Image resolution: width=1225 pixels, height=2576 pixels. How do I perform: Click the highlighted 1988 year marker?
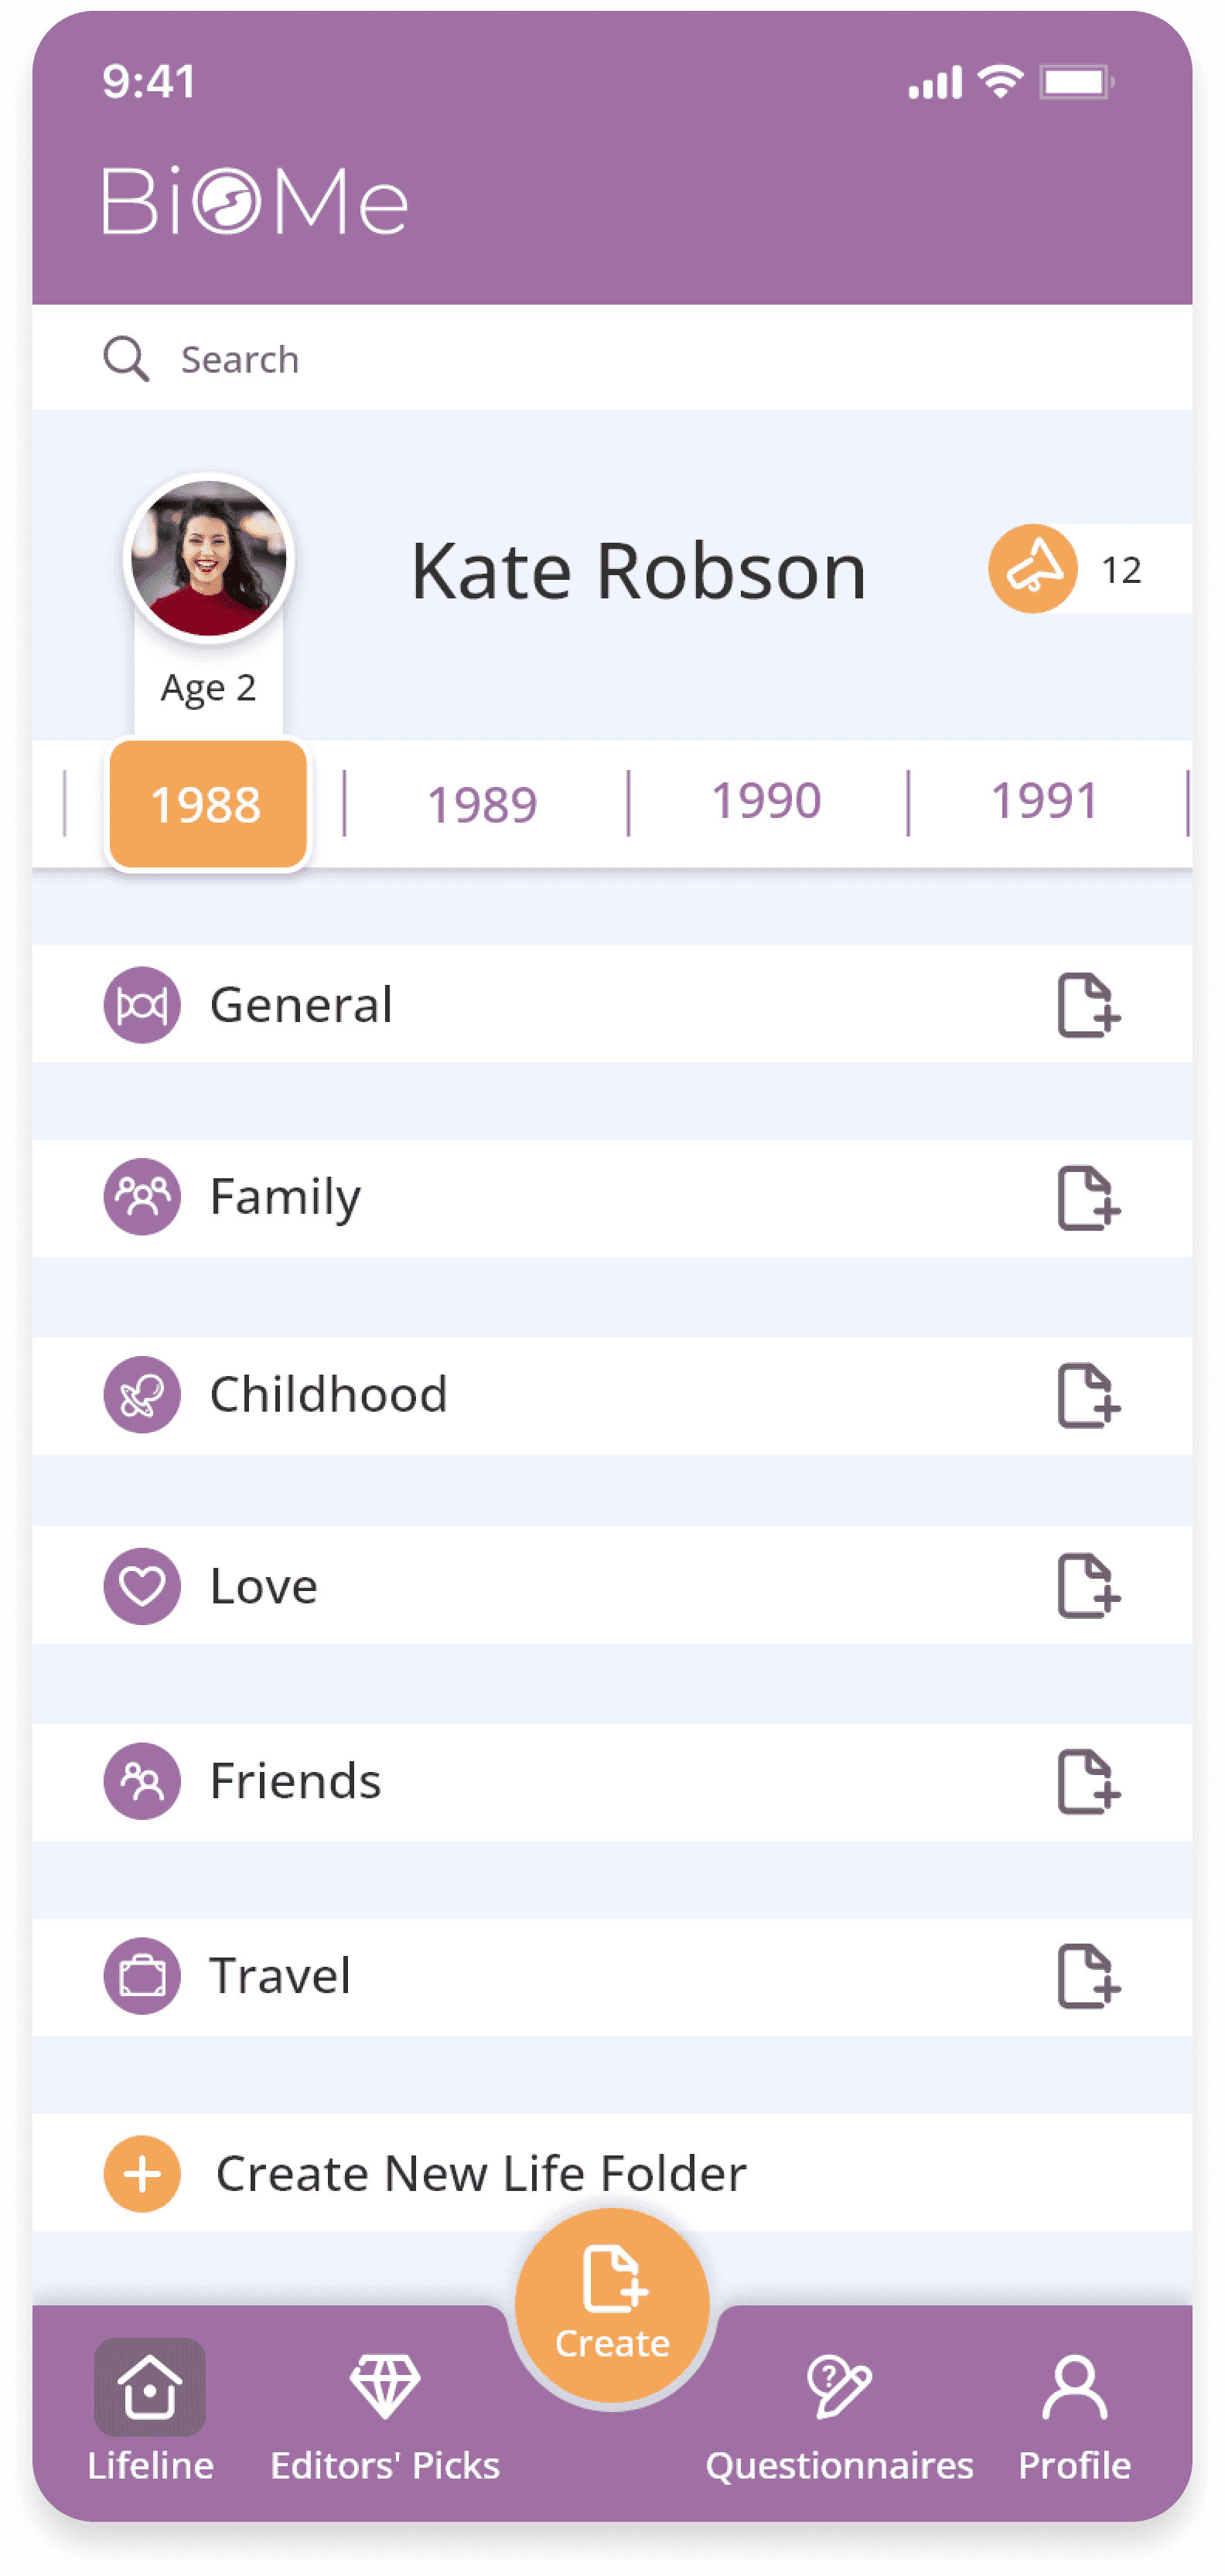tap(208, 804)
